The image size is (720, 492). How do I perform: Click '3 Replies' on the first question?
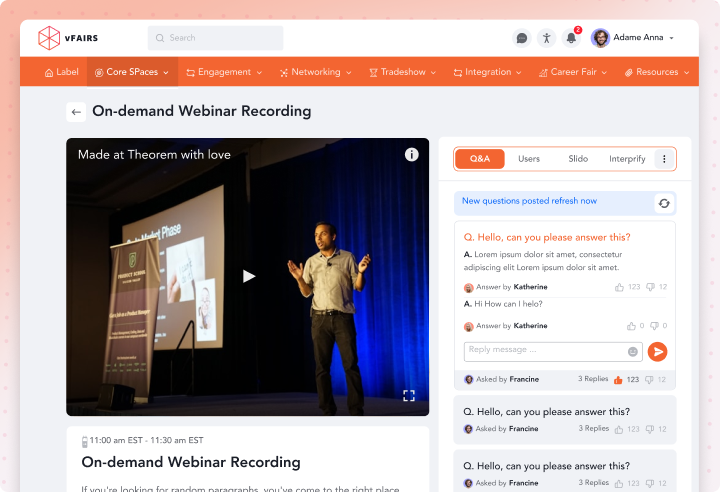coord(593,379)
